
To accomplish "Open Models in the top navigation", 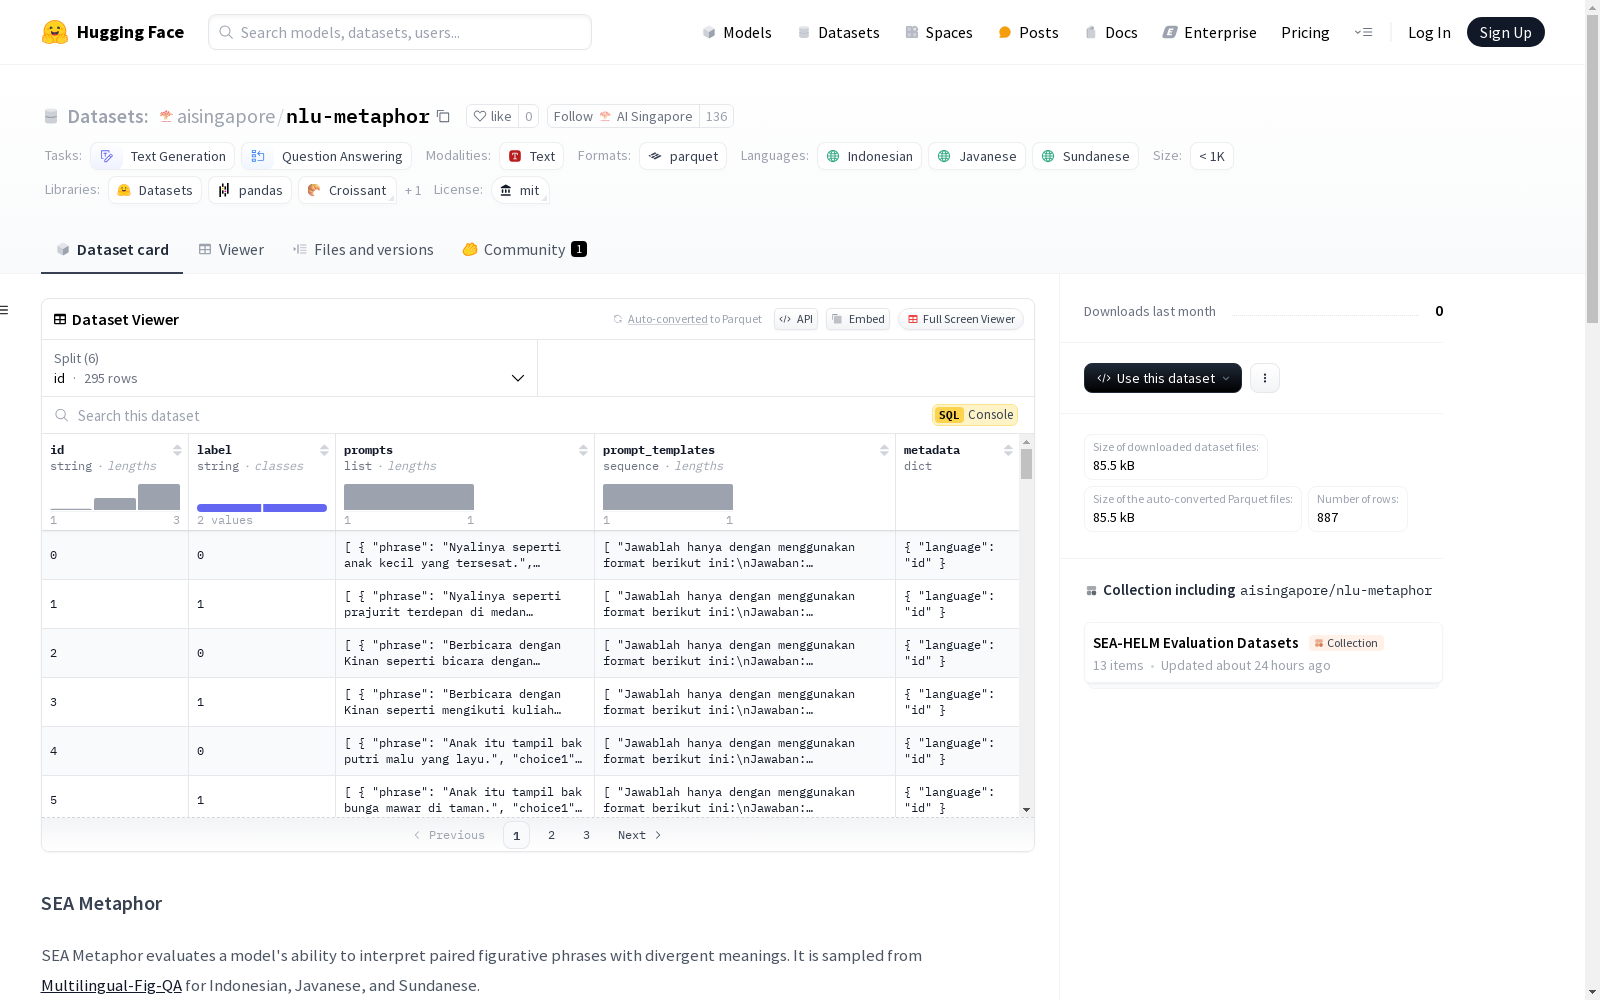I will coord(737,32).
